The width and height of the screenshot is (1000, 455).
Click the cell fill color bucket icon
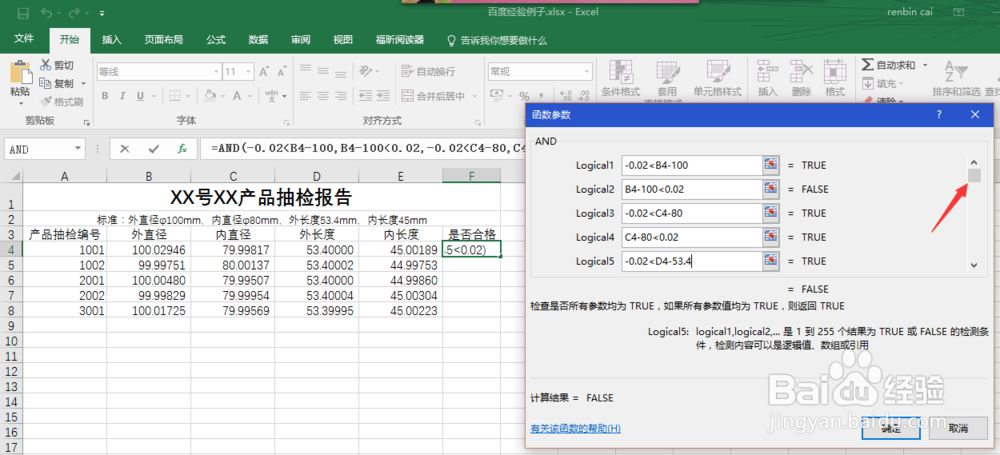209,96
